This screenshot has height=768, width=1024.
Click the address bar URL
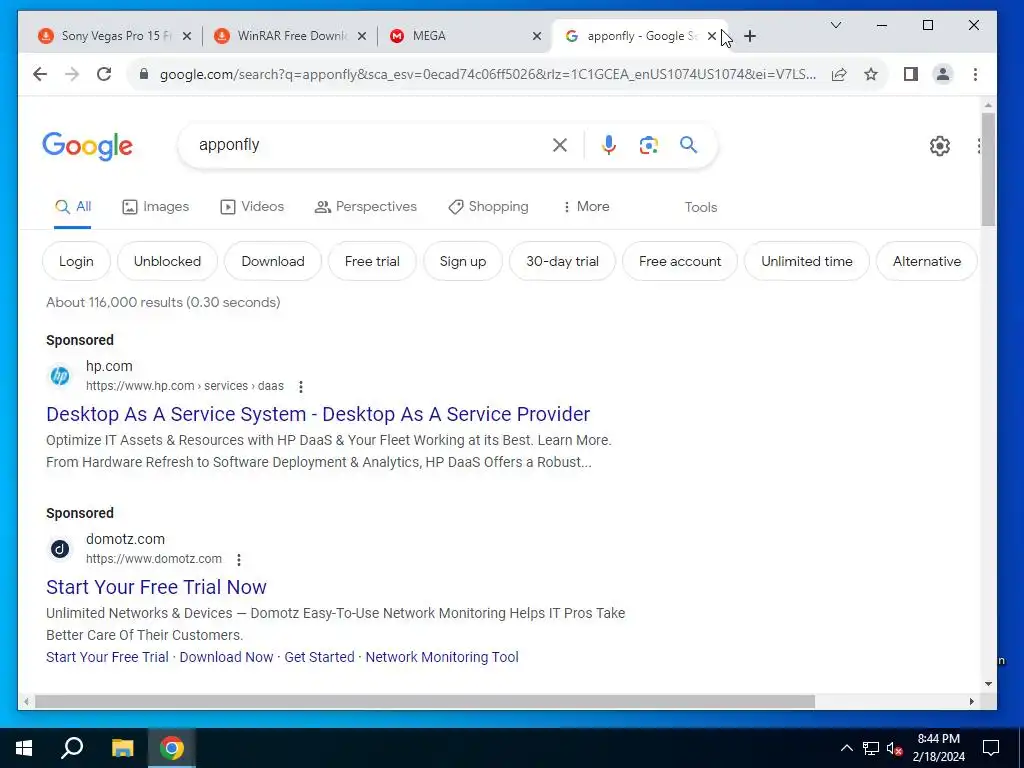[x=487, y=74]
